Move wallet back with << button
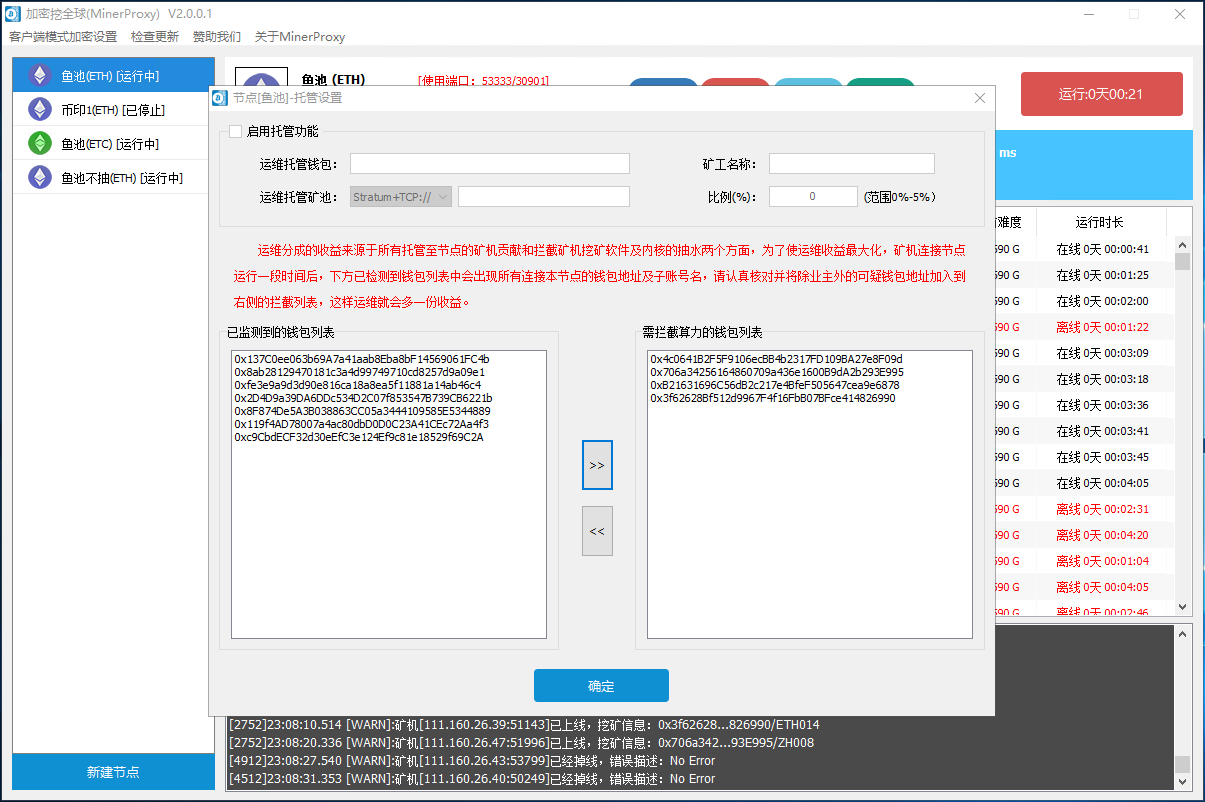Viewport: 1205px width, 802px height. (597, 531)
